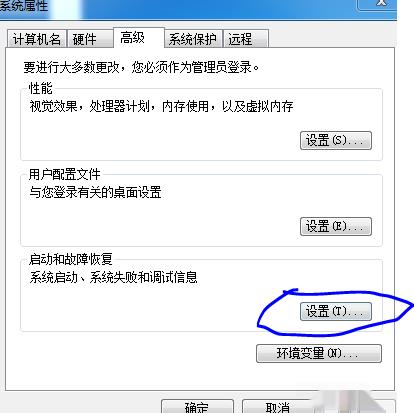
Task: Switch to the 计算机名 tab
Action: point(36,39)
